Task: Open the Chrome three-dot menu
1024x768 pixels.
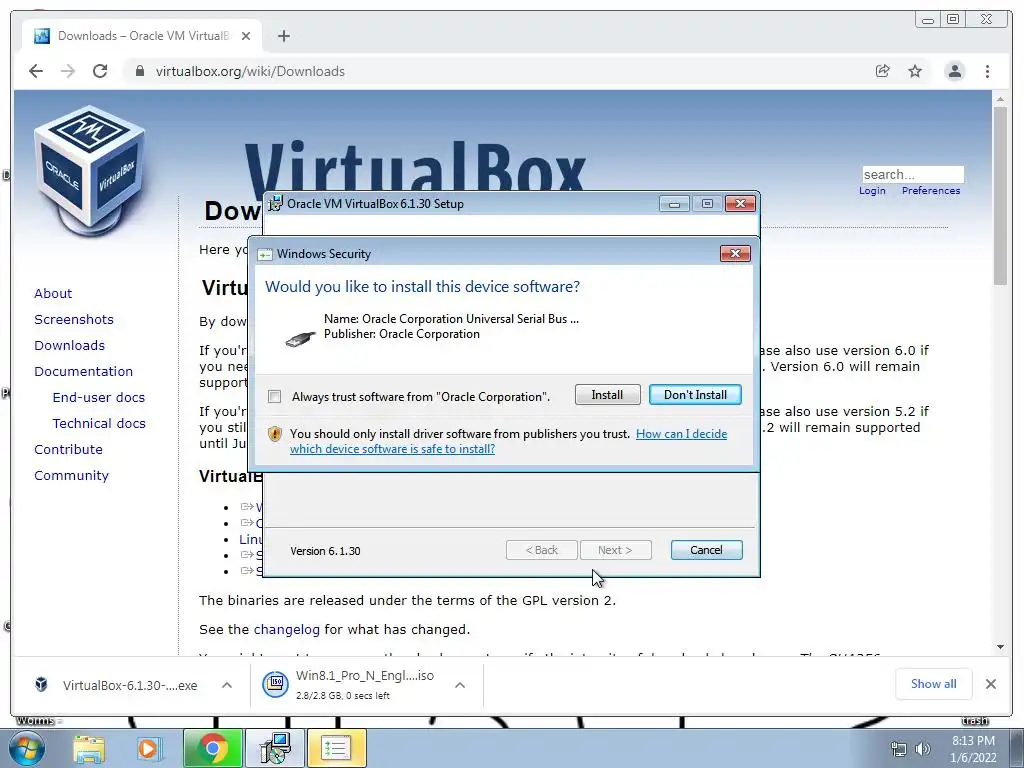Action: click(x=987, y=71)
